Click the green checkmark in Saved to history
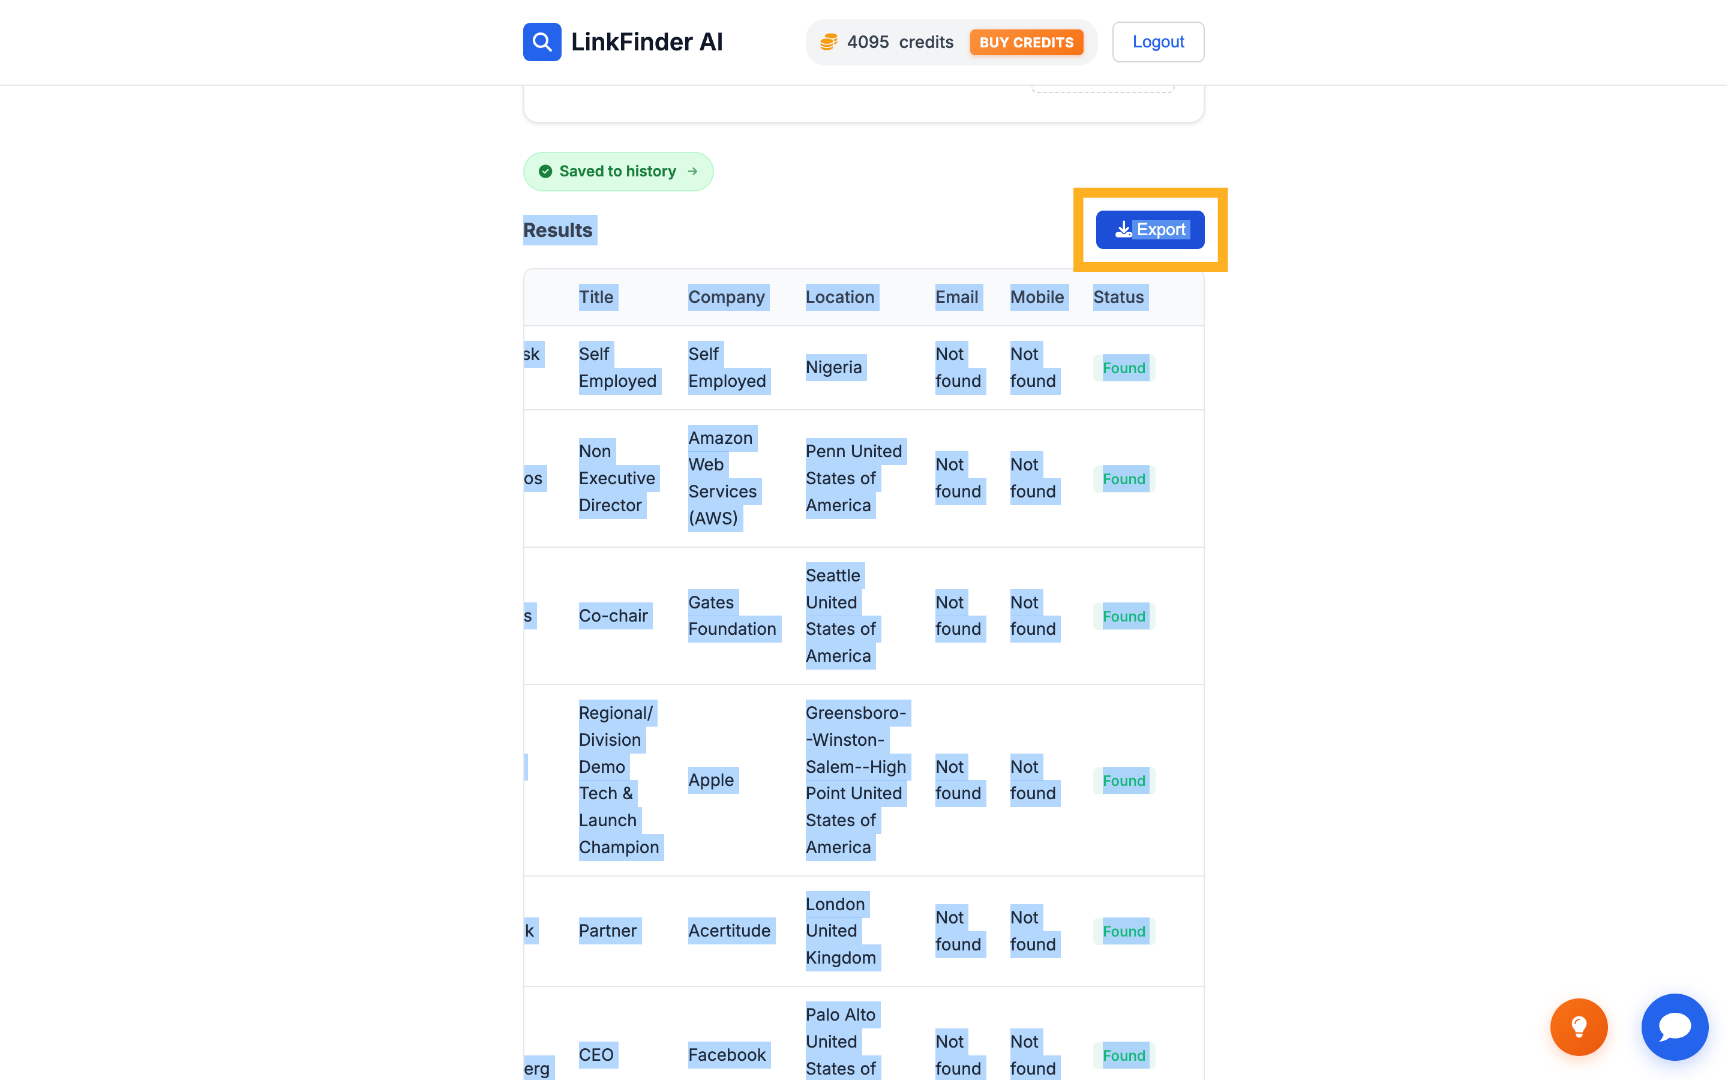Image resolution: width=1727 pixels, height=1080 pixels. pos(545,171)
